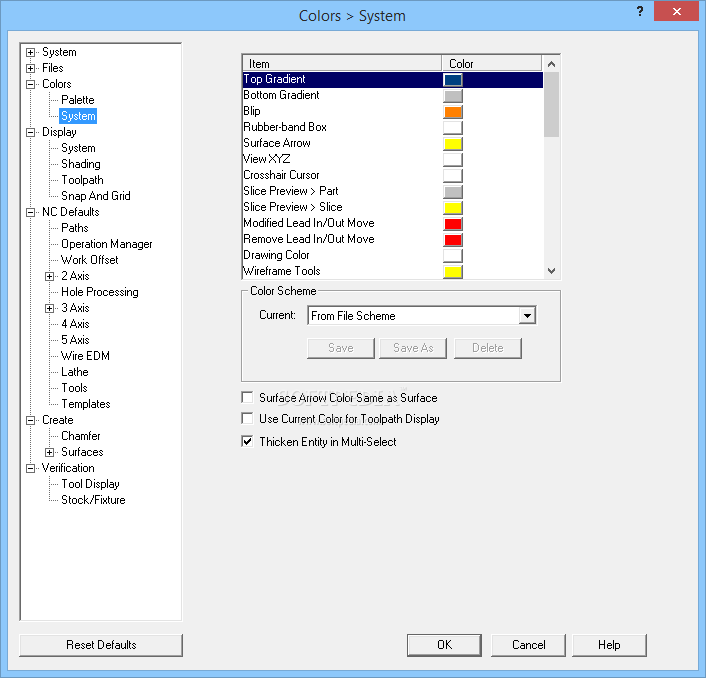706x678 pixels.
Task: Open the title bar help question mark
Action: (x=640, y=11)
